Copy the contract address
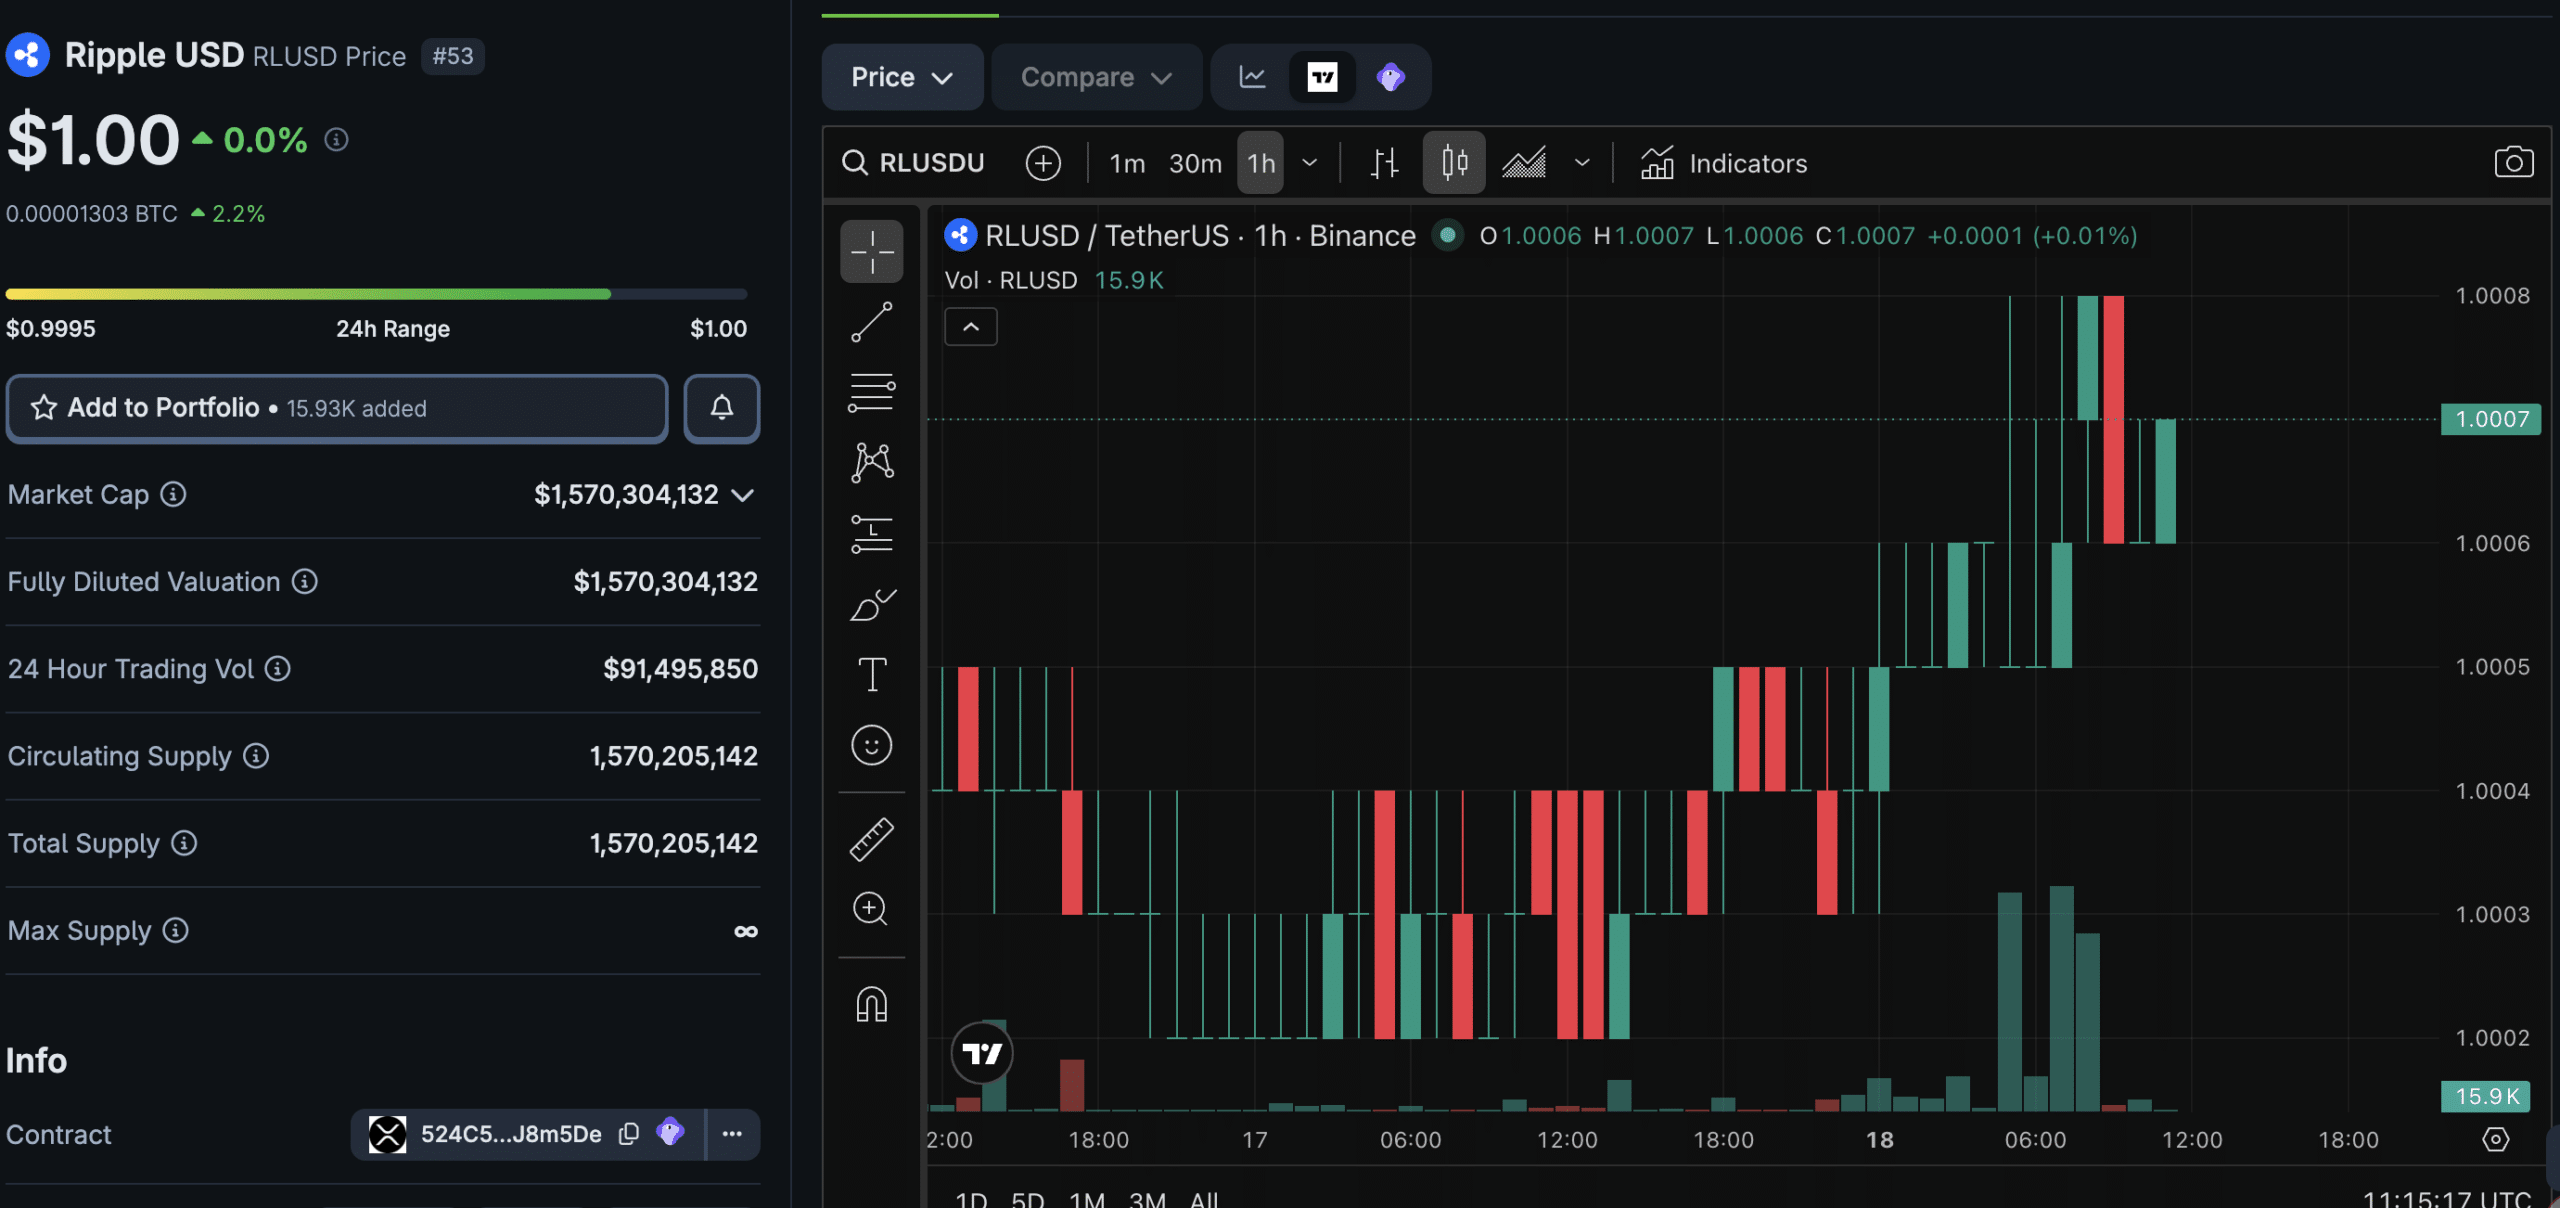This screenshot has width=2560, height=1208. point(629,1134)
